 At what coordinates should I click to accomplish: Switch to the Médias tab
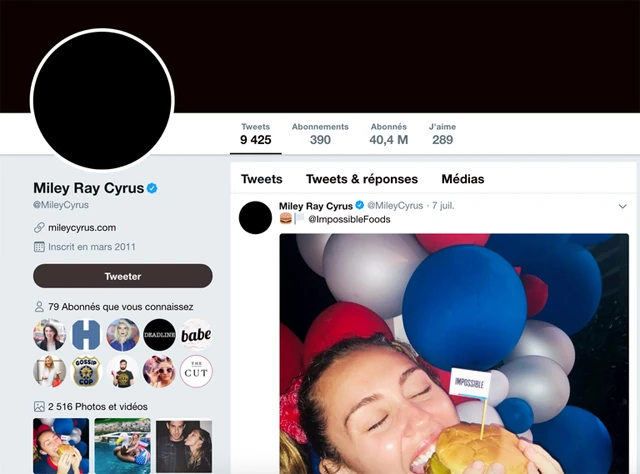coord(462,179)
